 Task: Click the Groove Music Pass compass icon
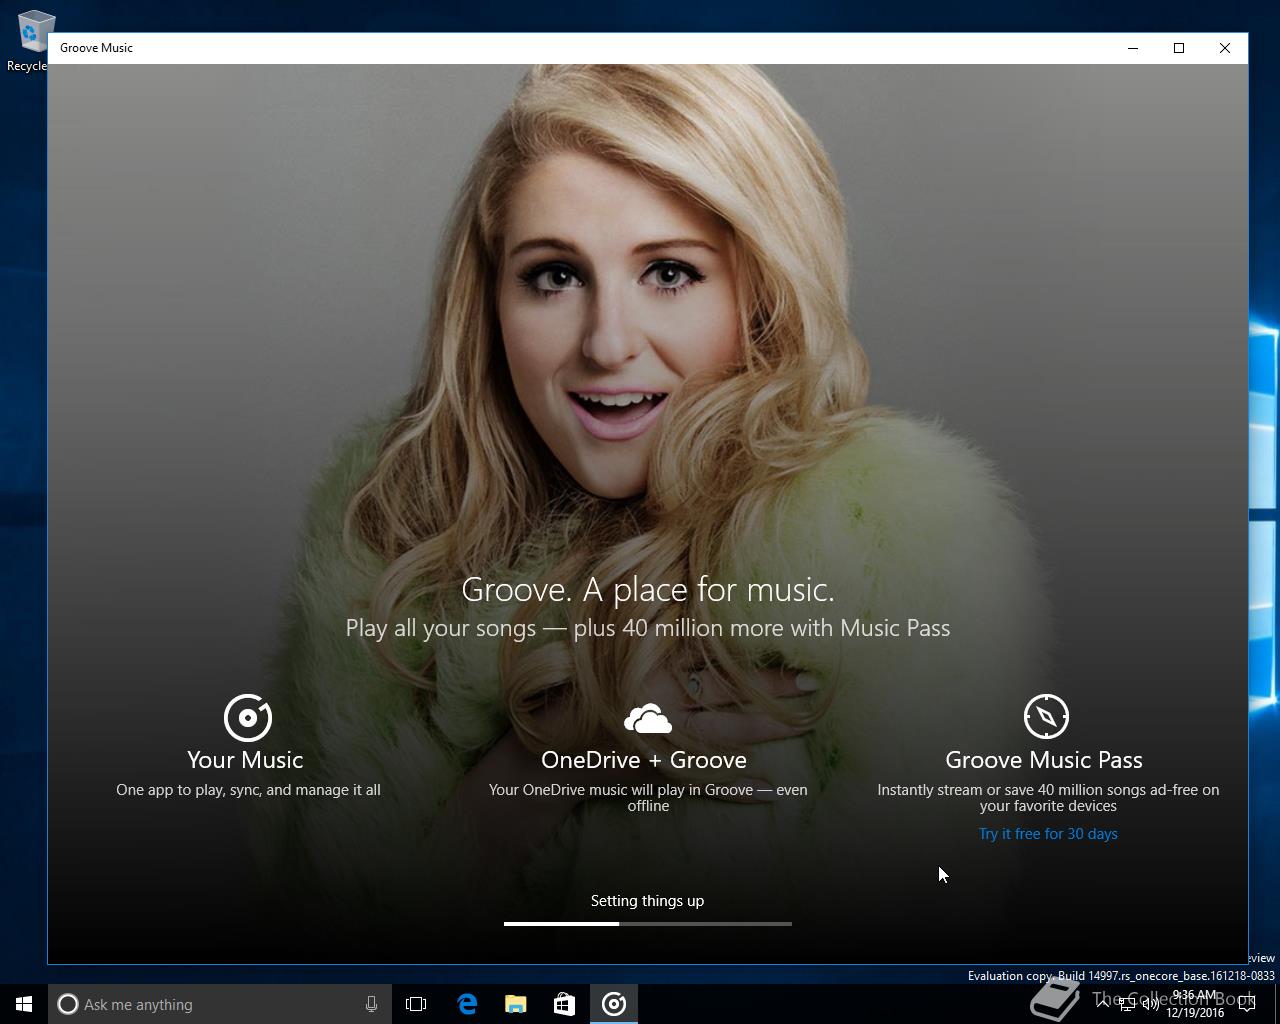point(1046,716)
